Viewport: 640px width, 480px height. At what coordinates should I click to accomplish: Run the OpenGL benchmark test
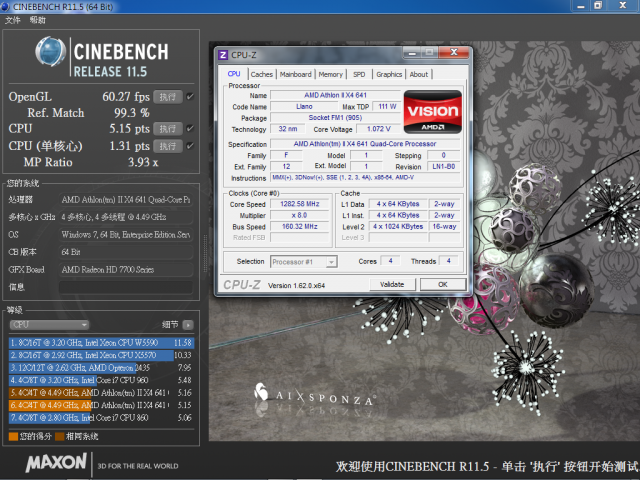168,97
